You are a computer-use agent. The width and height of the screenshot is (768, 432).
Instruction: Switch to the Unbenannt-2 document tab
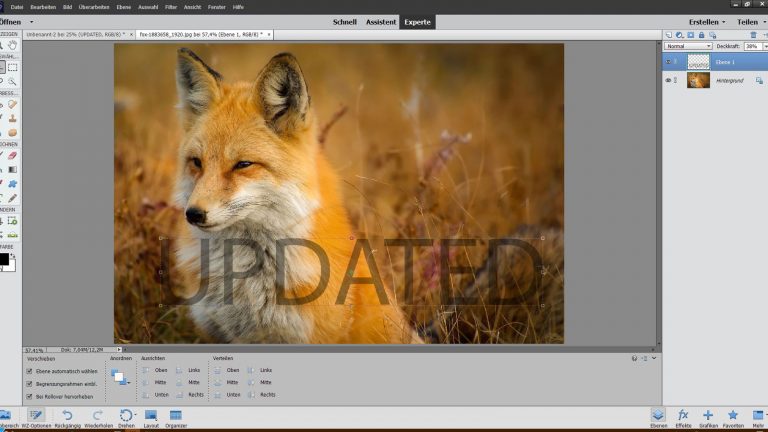pyautogui.click(x=70, y=34)
